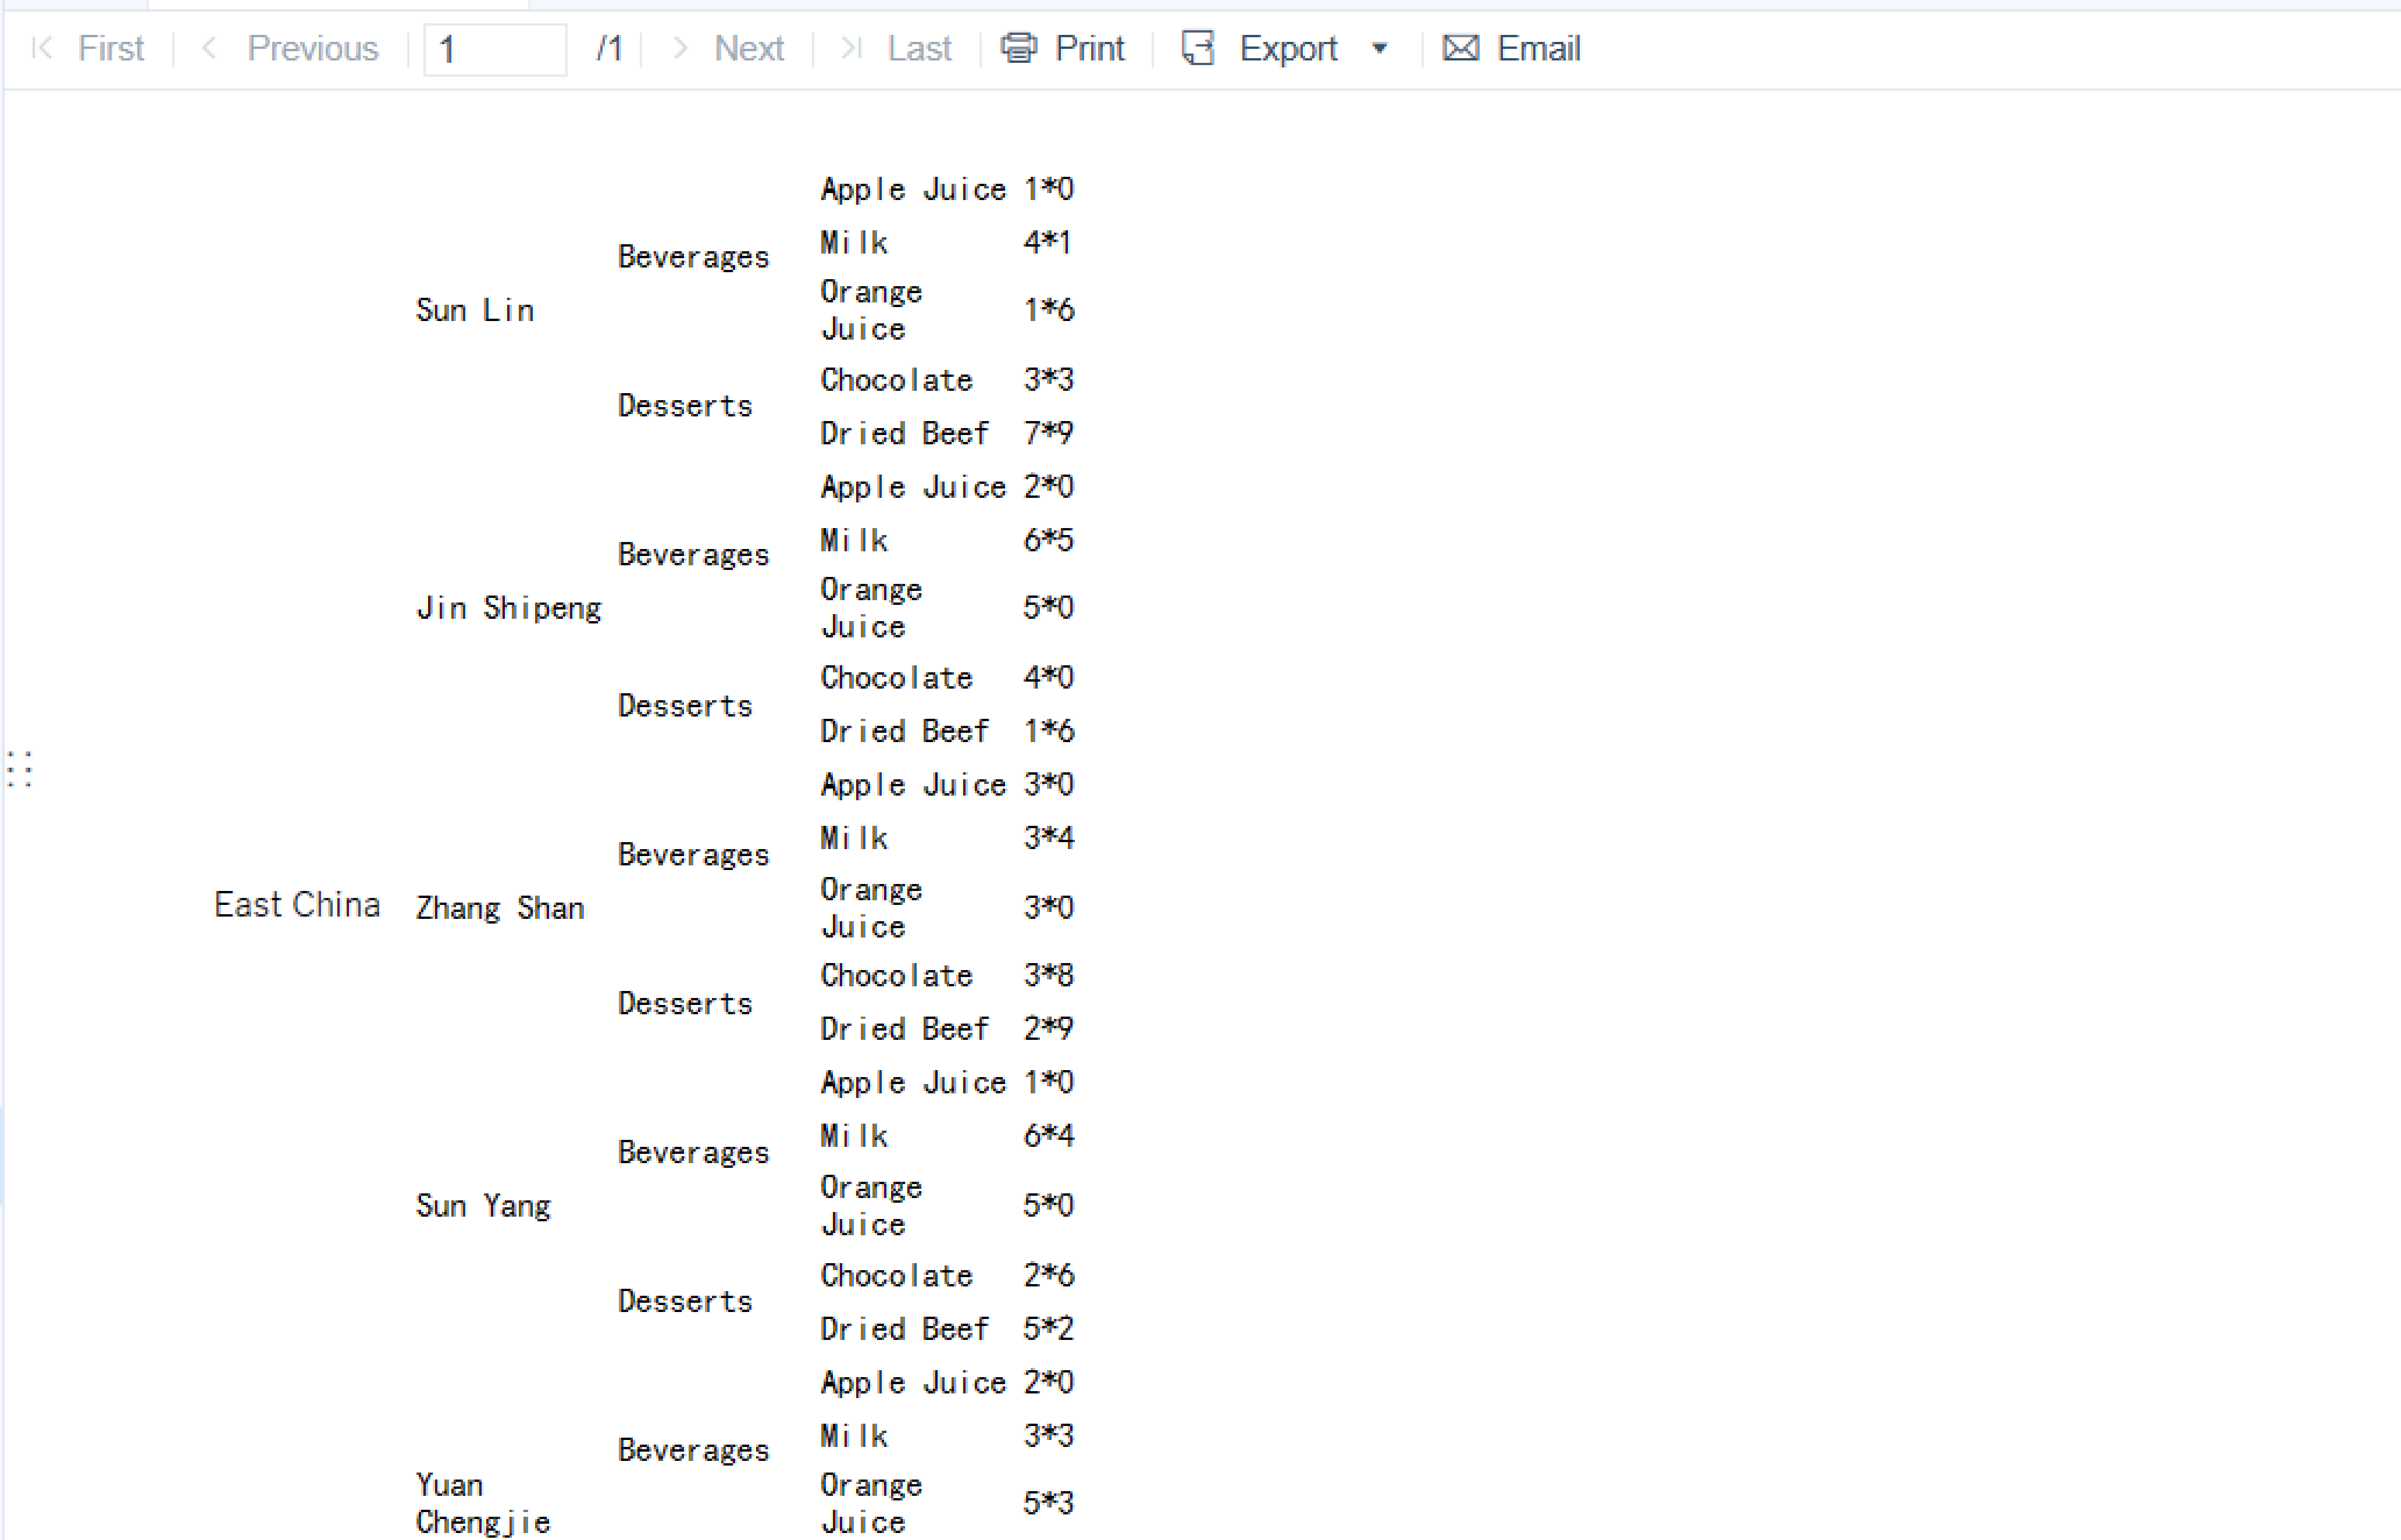Click the Email envelope icon
This screenshot has width=2401, height=1540.
point(1461,48)
